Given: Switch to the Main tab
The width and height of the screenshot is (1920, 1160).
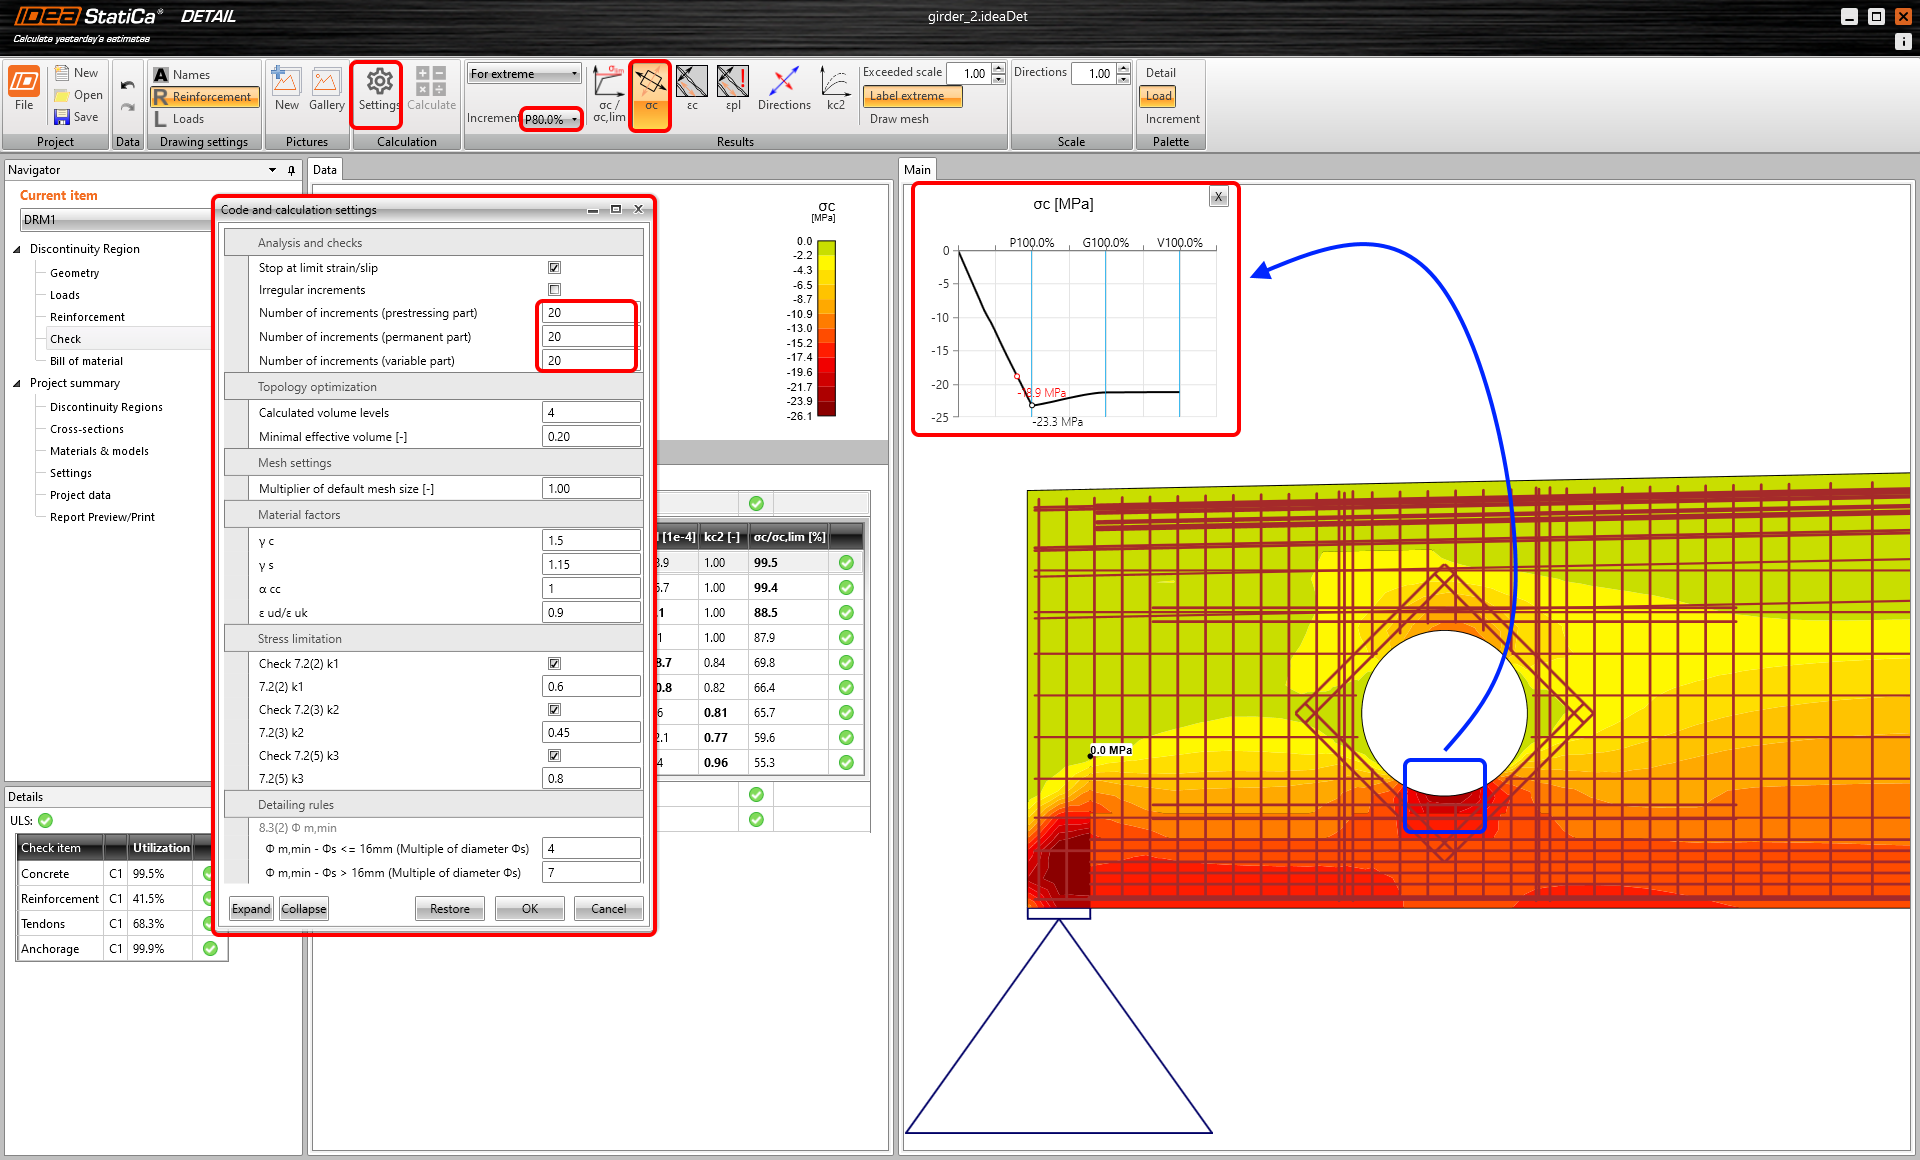Looking at the screenshot, I should click(917, 169).
